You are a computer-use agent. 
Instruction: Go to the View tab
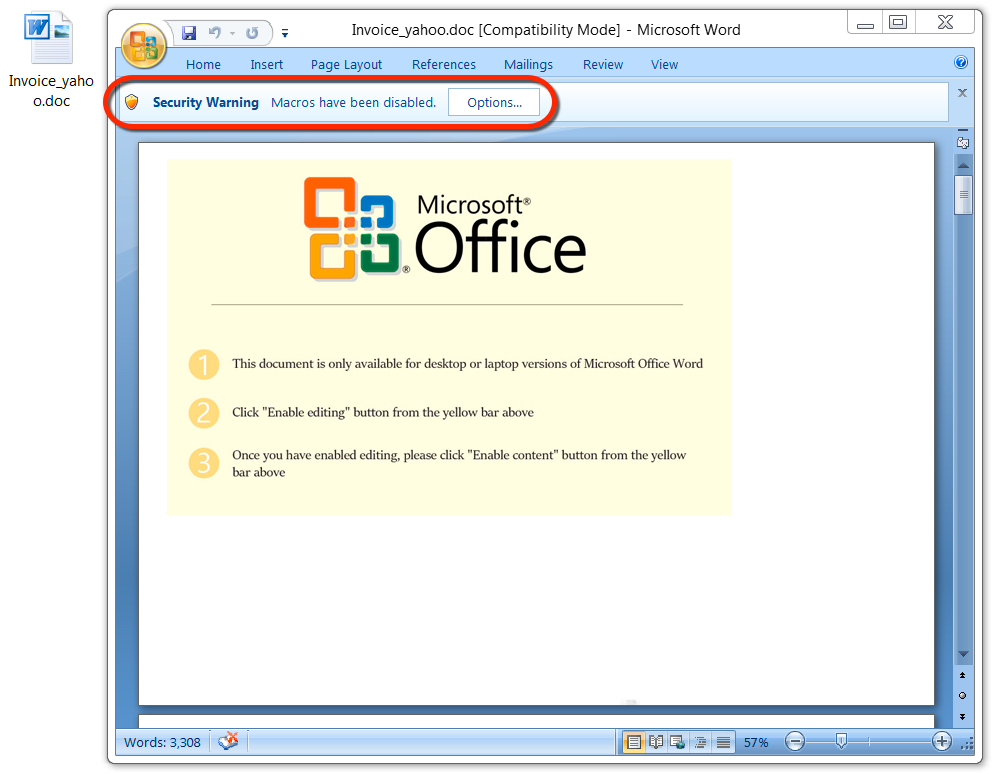(x=664, y=65)
